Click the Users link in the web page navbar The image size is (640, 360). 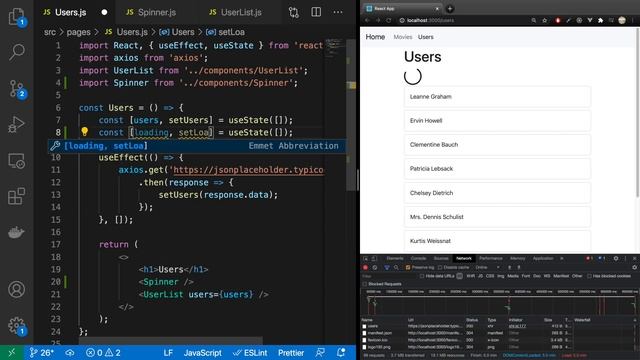[x=425, y=37]
